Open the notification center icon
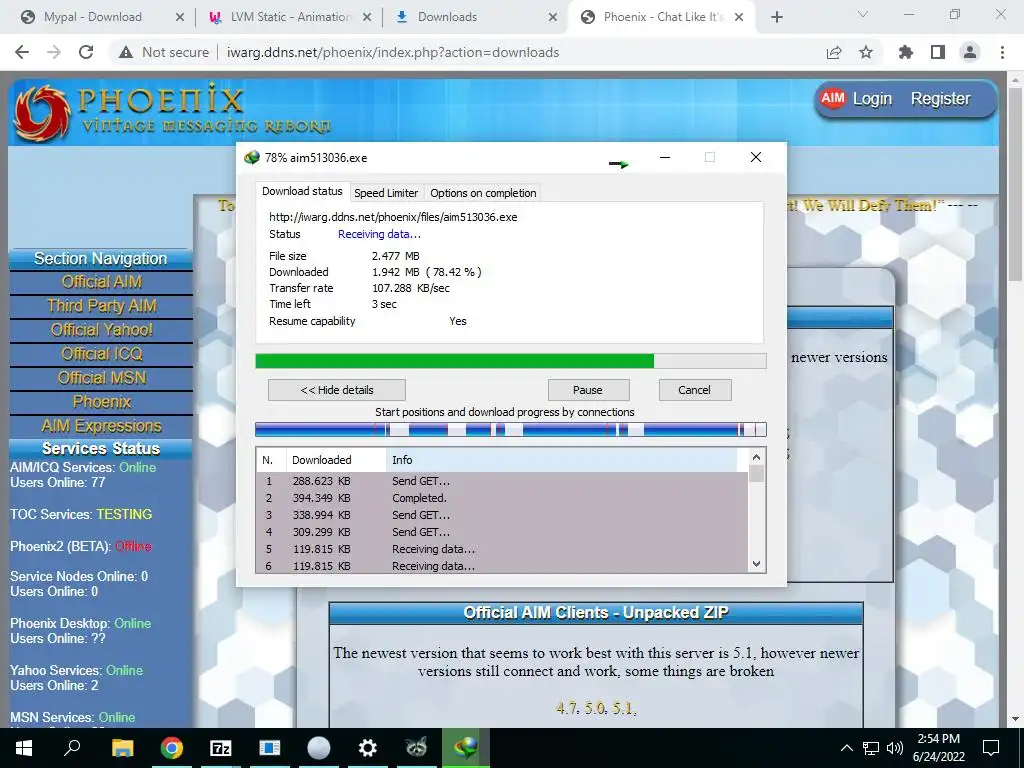1024x768 pixels. (991, 748)
